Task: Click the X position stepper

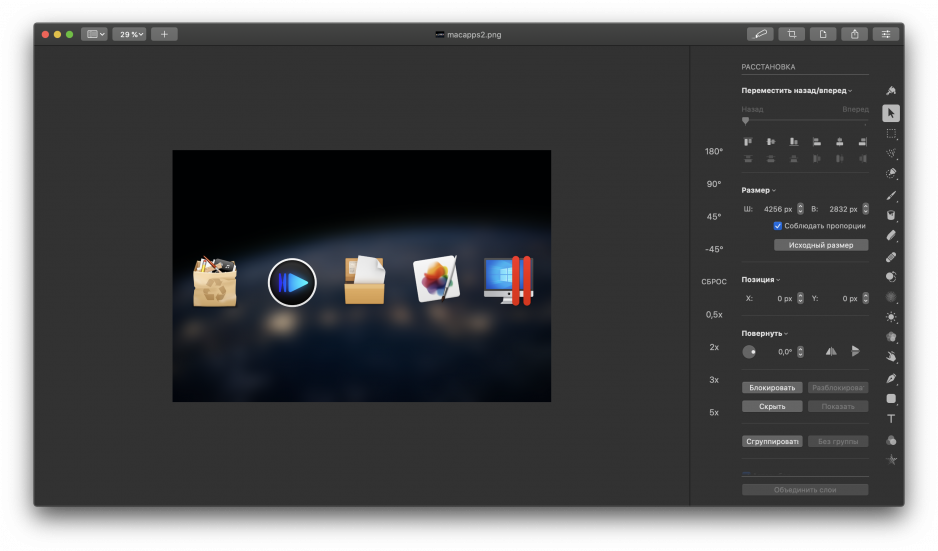Action: 800,298
